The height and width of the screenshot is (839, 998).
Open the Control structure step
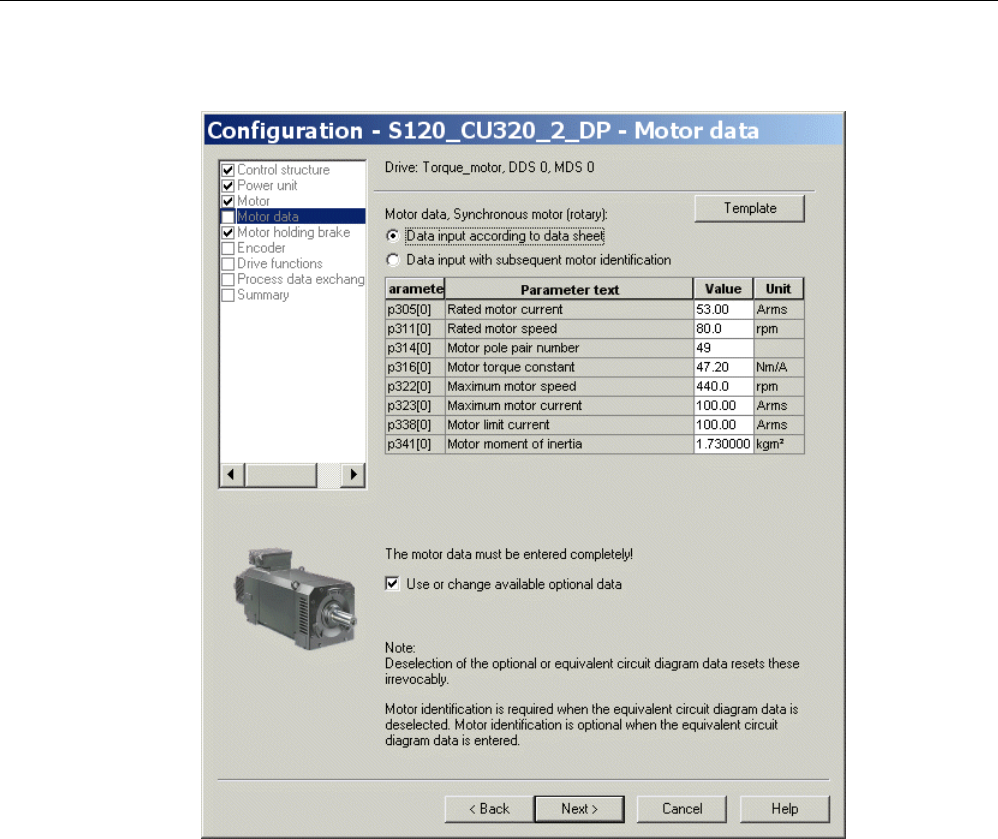point(283,170)
